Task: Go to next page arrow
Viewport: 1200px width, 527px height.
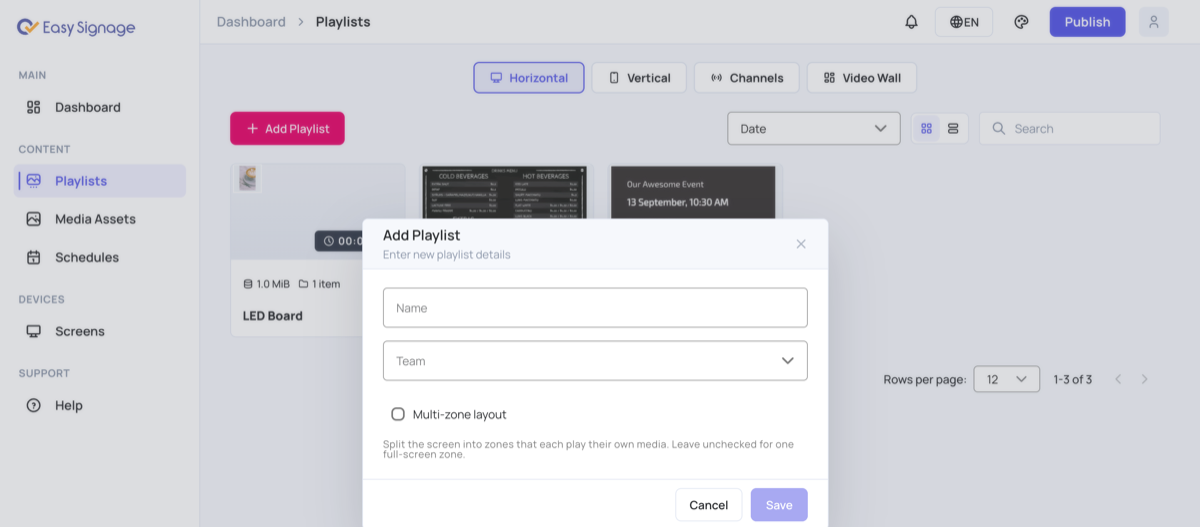Action: coord(1145,379)
